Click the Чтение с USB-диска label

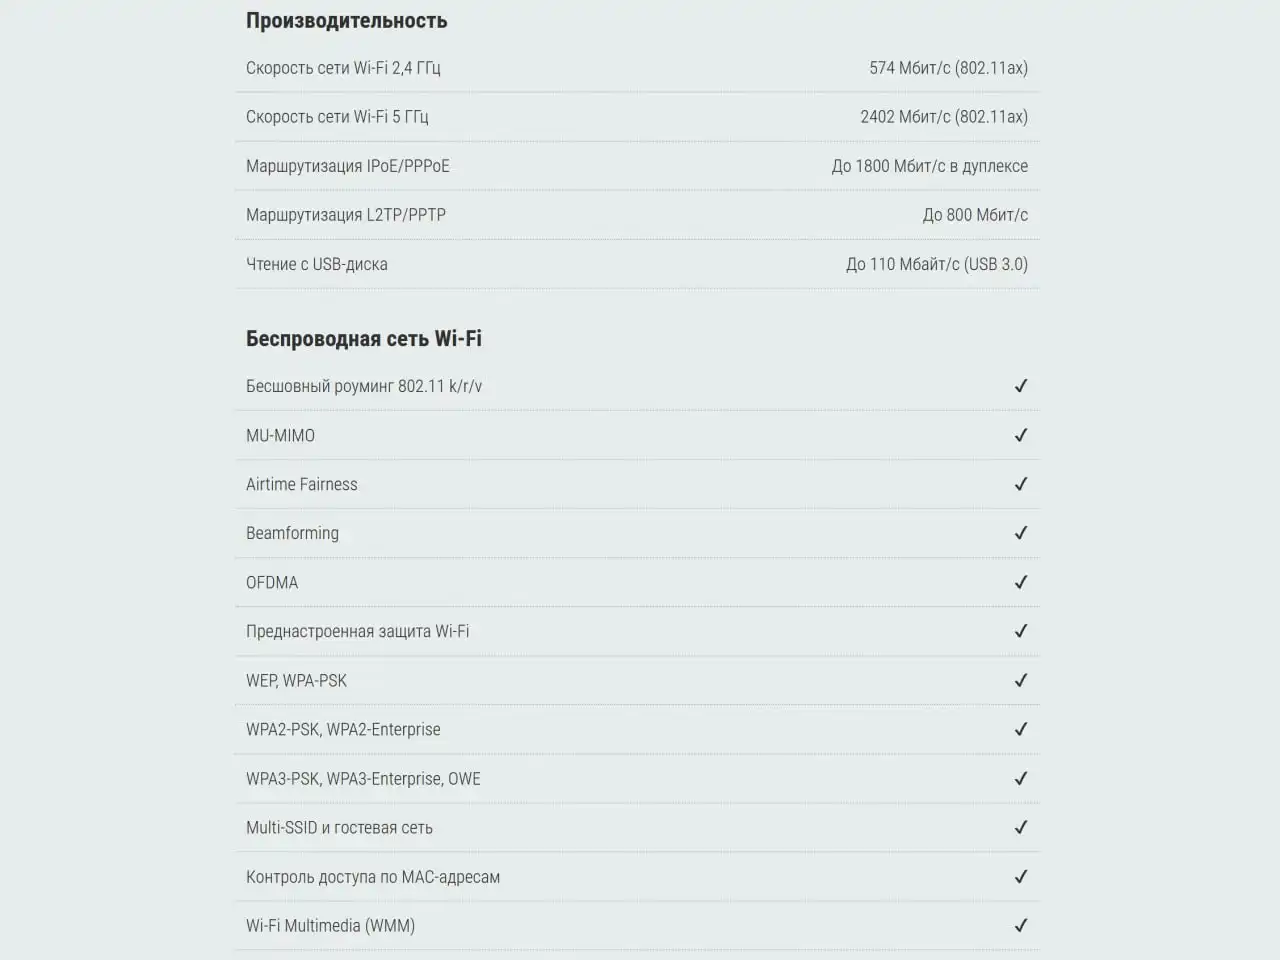click(x=317, y=264)
